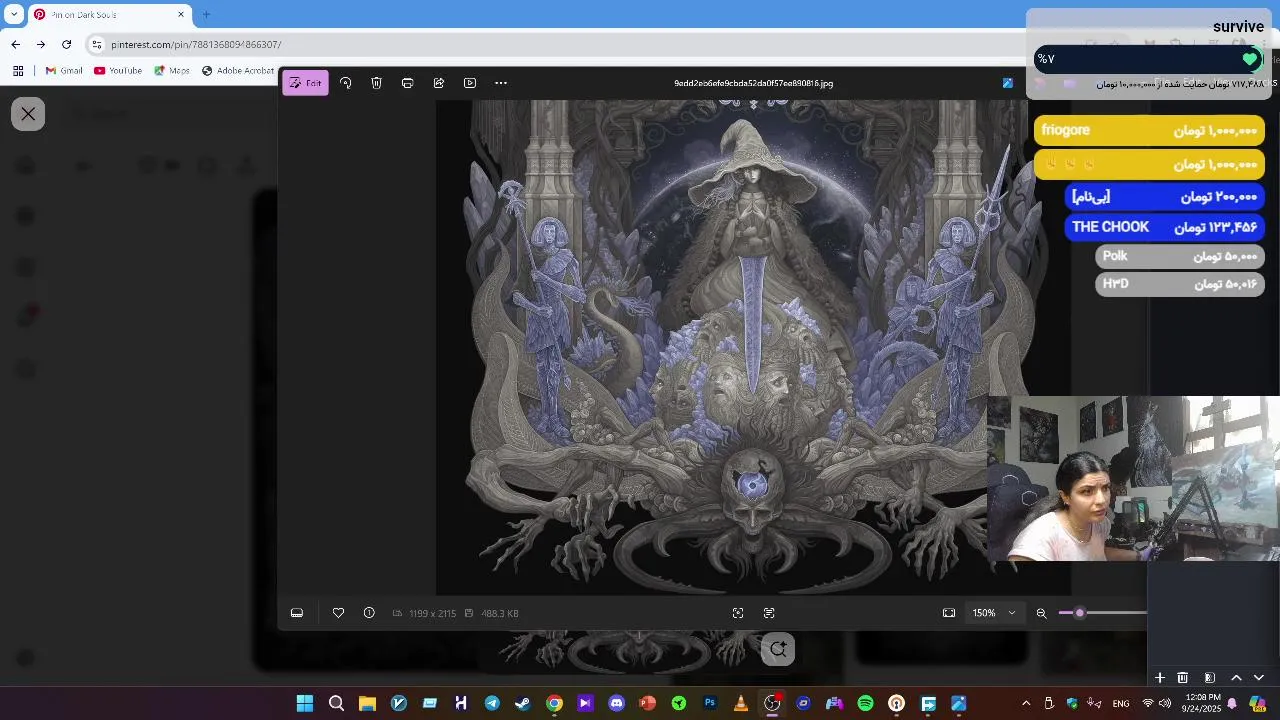The width and height of the screenshot is (1280, 720).
Task: Open Discord from taskbar
Action: point(616,704)
